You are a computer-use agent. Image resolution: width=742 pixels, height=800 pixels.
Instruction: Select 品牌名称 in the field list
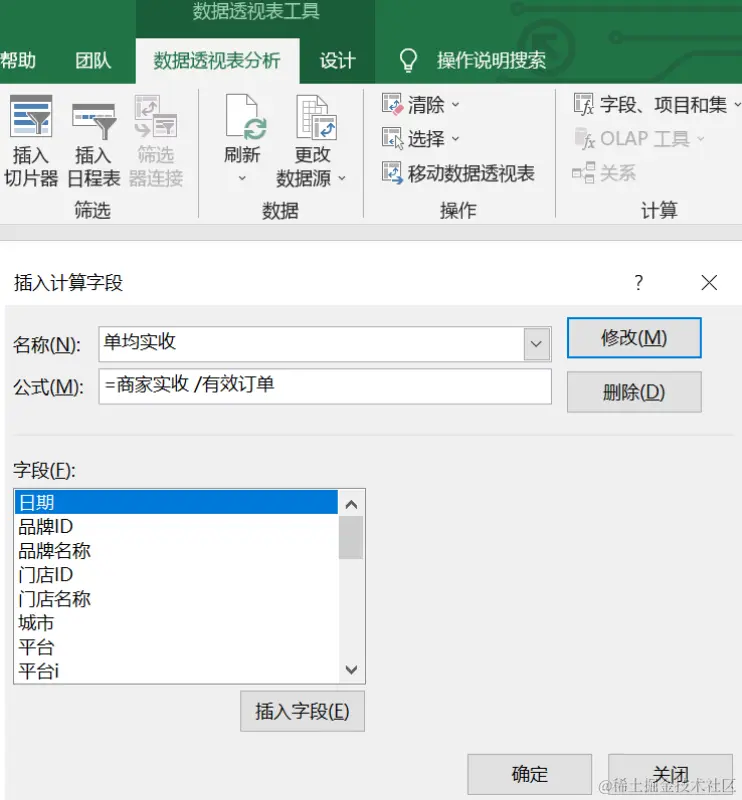coord(176,551)
